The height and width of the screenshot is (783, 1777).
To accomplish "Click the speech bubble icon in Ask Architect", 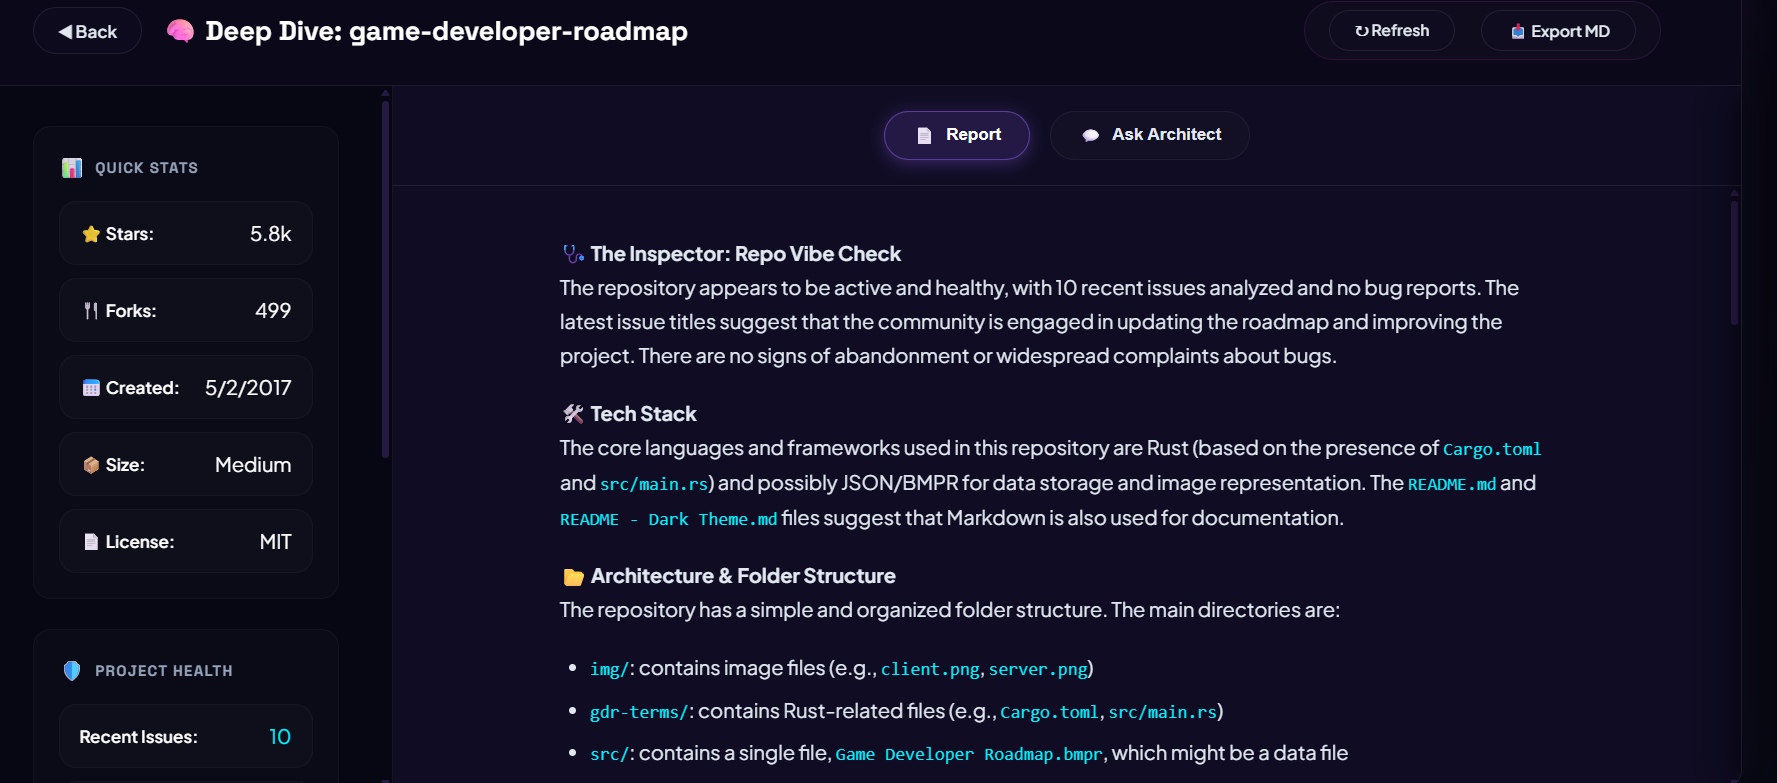I will [x=1091, y=135].
